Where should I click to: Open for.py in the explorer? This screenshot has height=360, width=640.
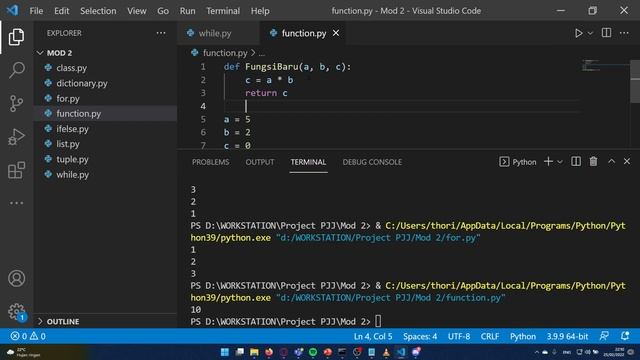click(x=105, y=98)
